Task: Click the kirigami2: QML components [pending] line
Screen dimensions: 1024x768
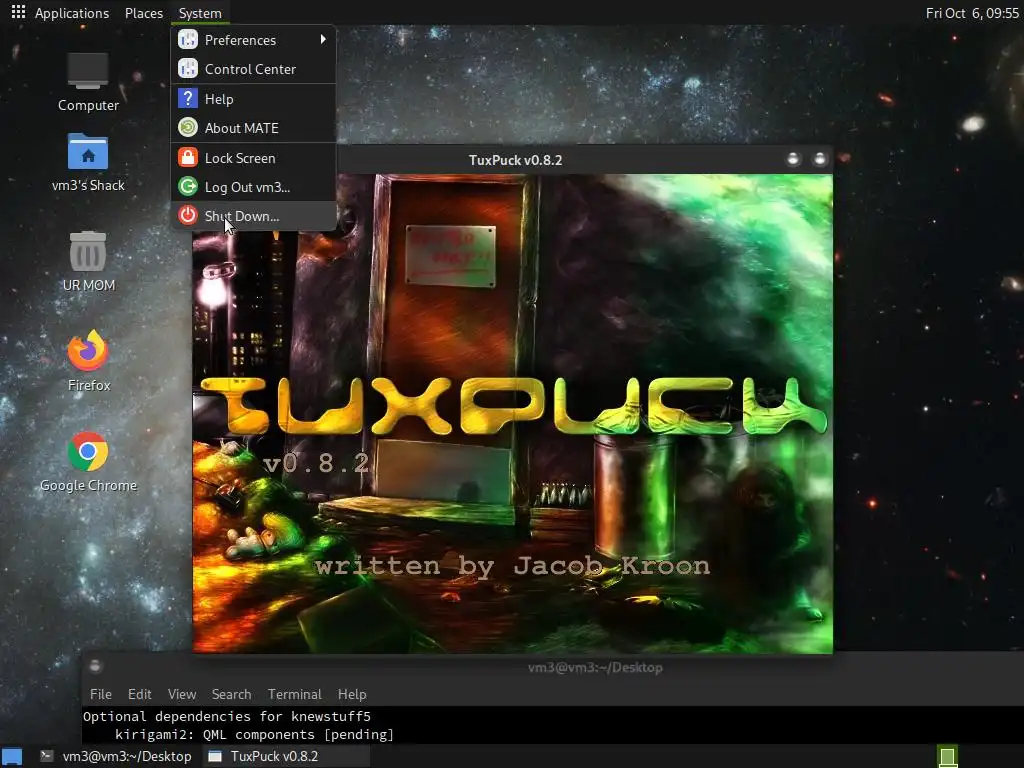Action: [x=254, y=734]
